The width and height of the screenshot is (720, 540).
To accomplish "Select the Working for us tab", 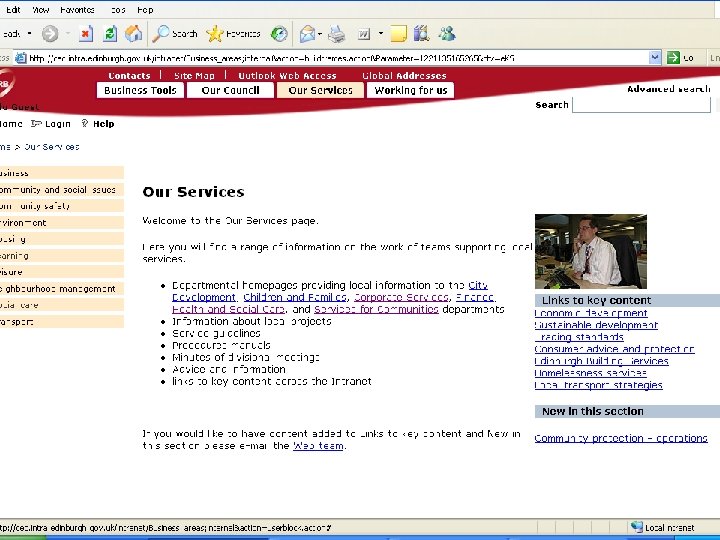I will 411,90.
